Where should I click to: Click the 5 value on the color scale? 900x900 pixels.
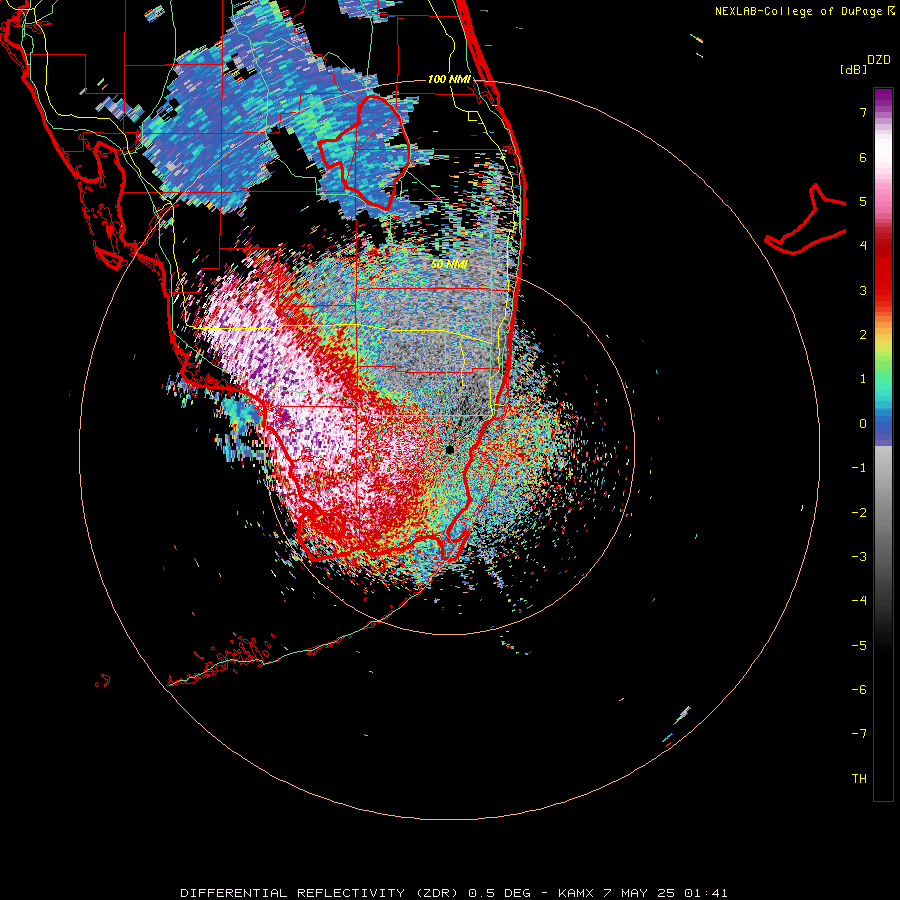(x=863, y=201)
